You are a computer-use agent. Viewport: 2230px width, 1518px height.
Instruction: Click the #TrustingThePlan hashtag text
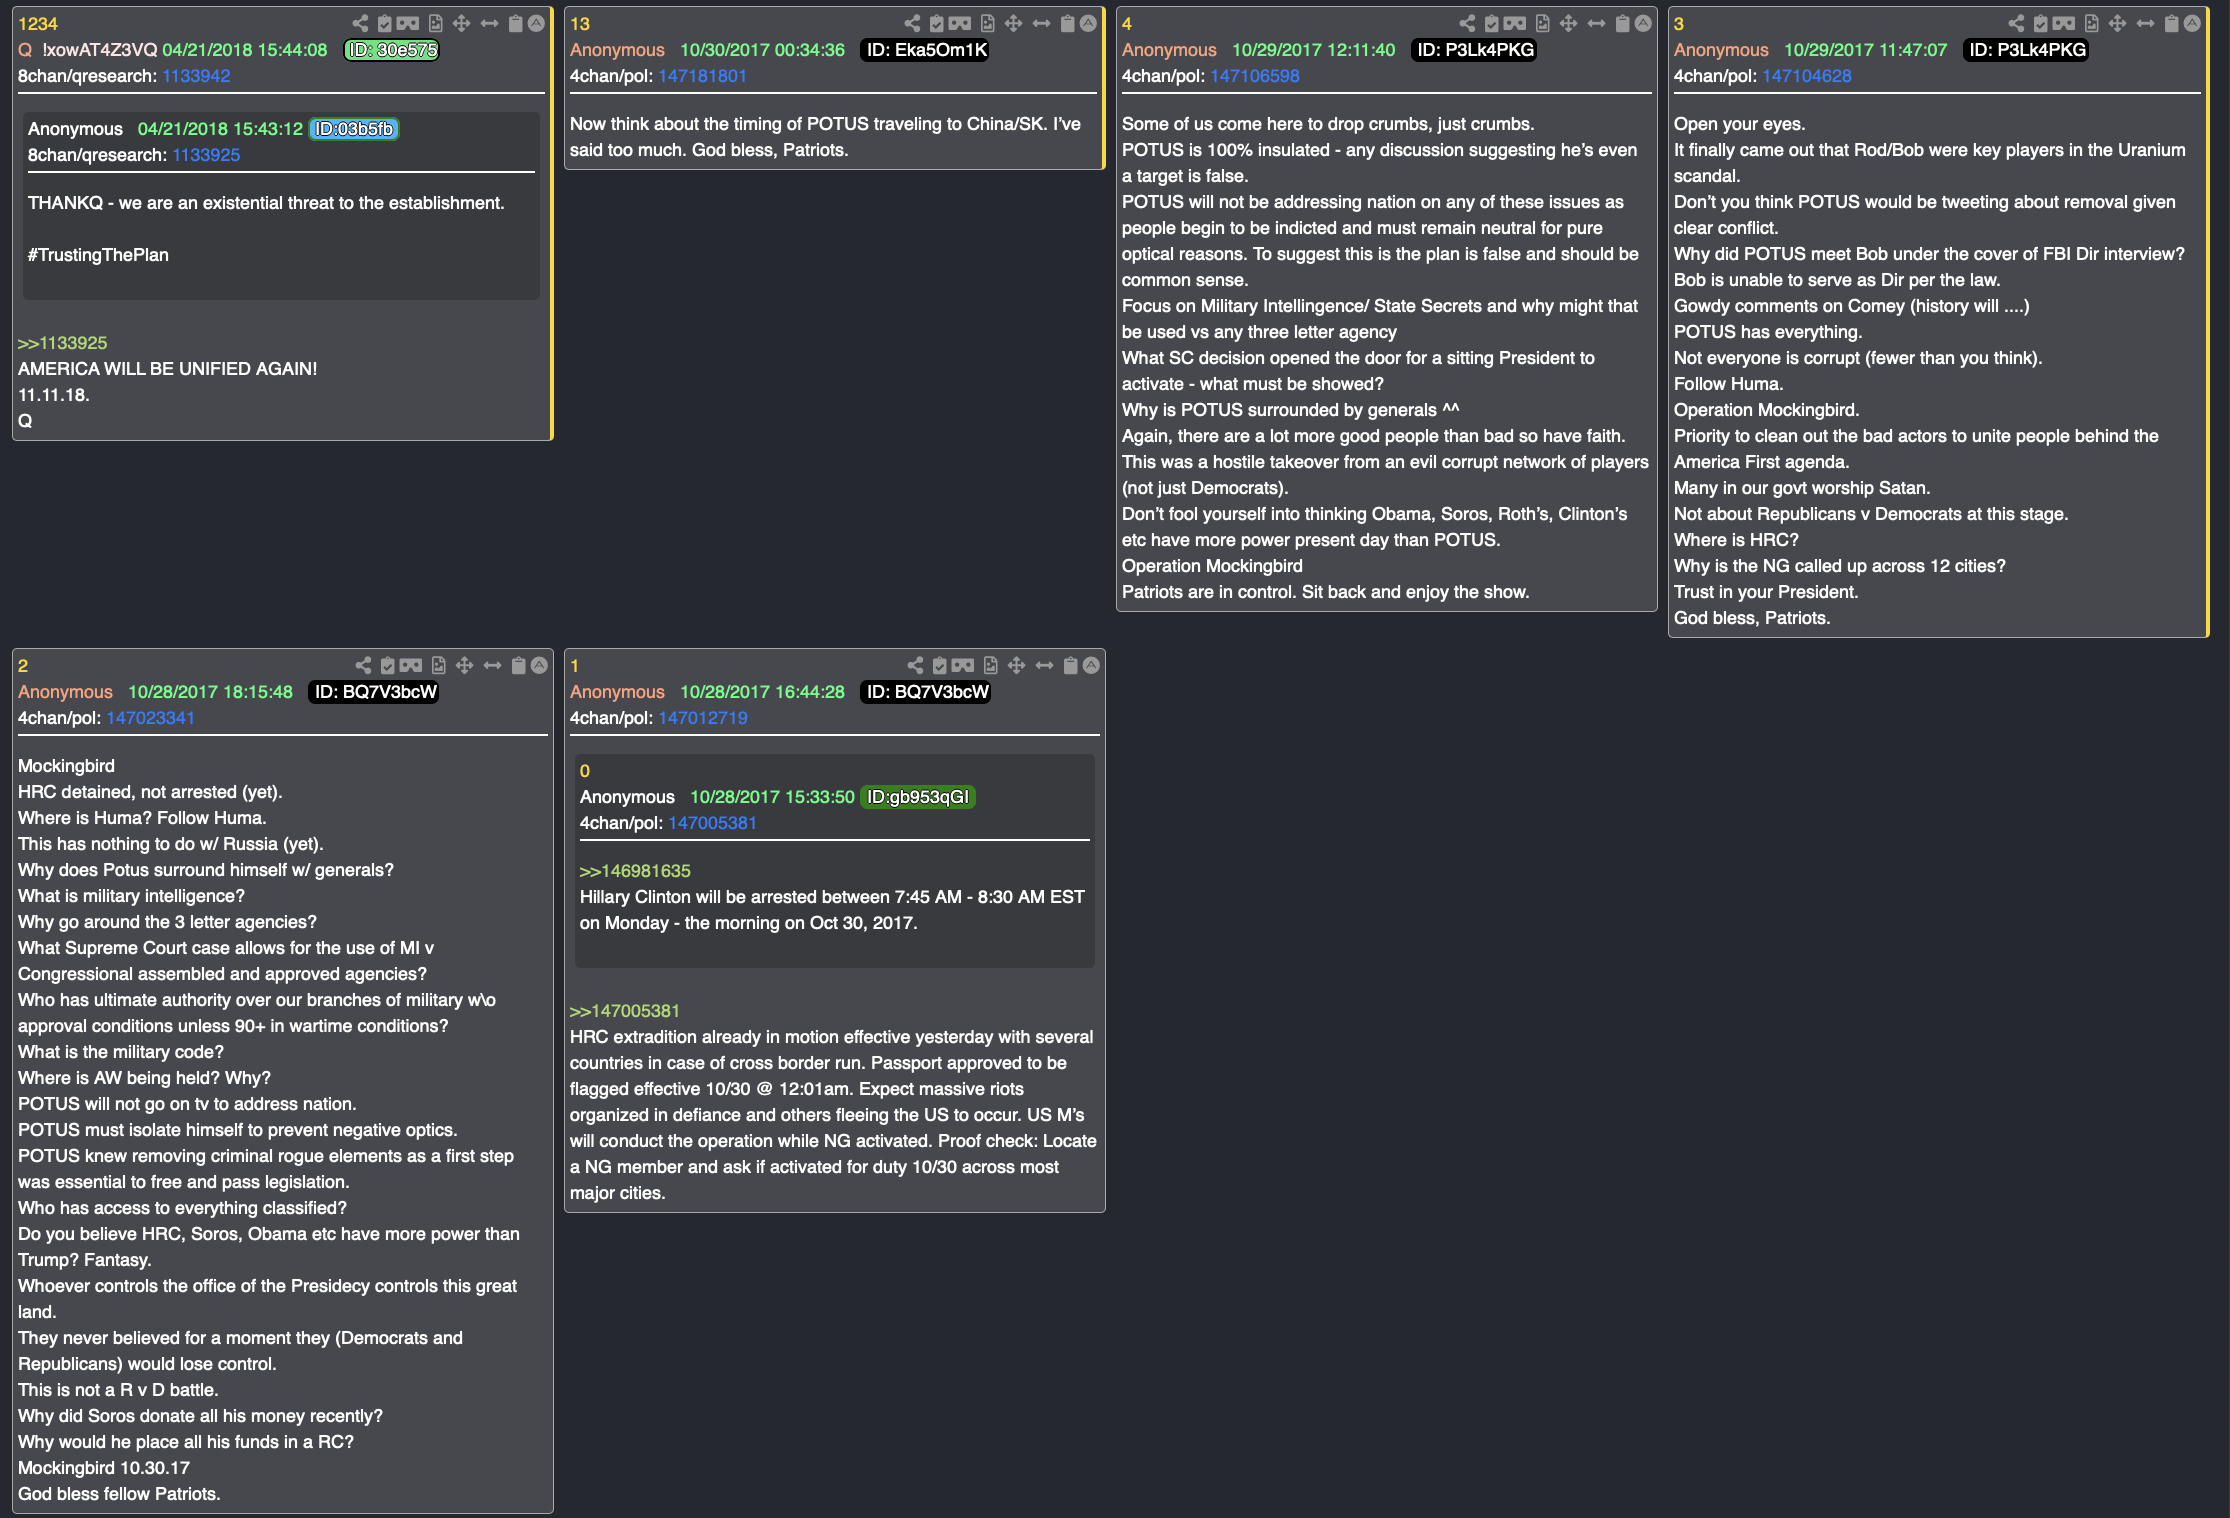point(98,255)
